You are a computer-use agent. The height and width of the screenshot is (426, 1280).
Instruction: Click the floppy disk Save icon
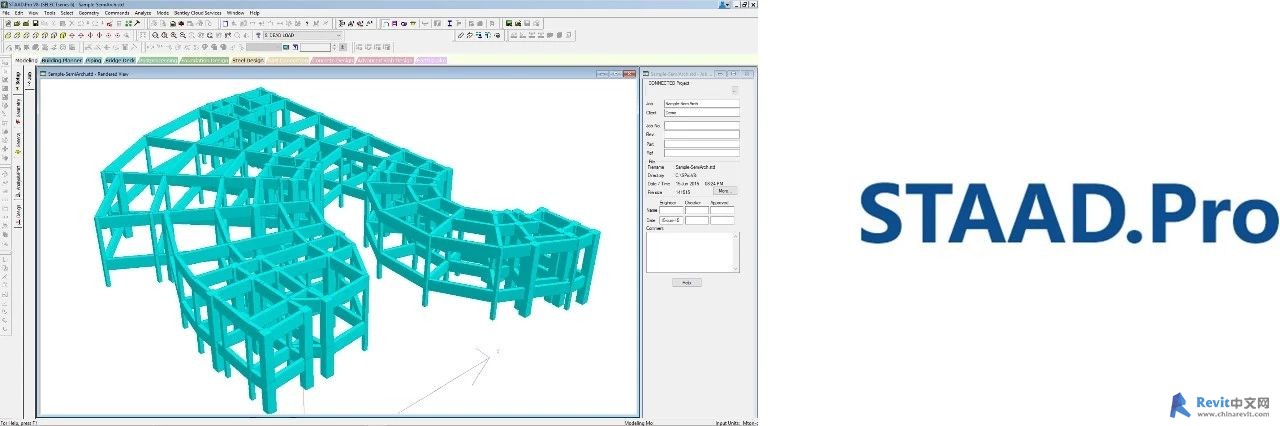click(x=35, y=23)
